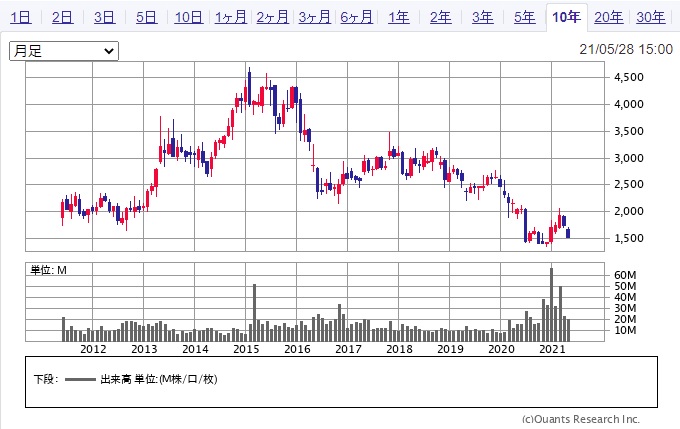Switch to the 10日 period tab
Viewport: 680px width, 429px height.
pyautogui.click(x=189, y=17)
